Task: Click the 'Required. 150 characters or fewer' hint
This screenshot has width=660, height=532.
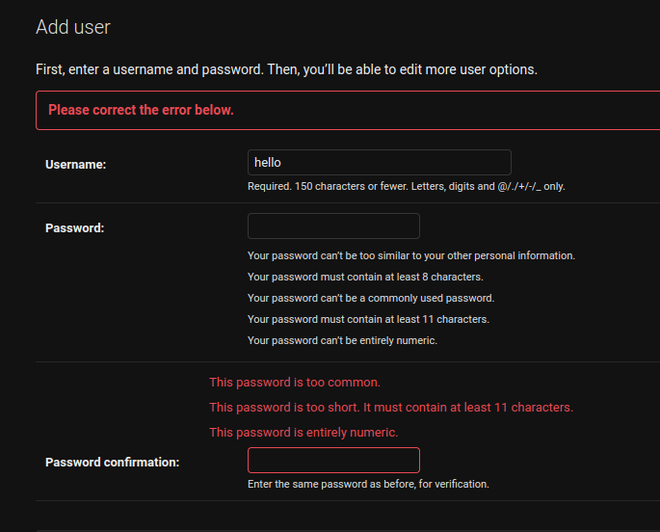Action: 407,186
